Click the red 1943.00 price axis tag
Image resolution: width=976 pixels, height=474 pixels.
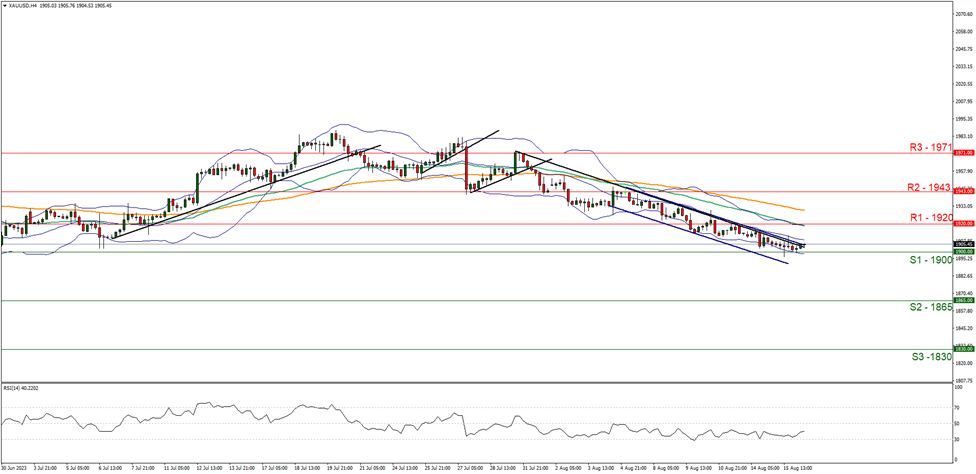pyautogui.click(x=961, y=191)
